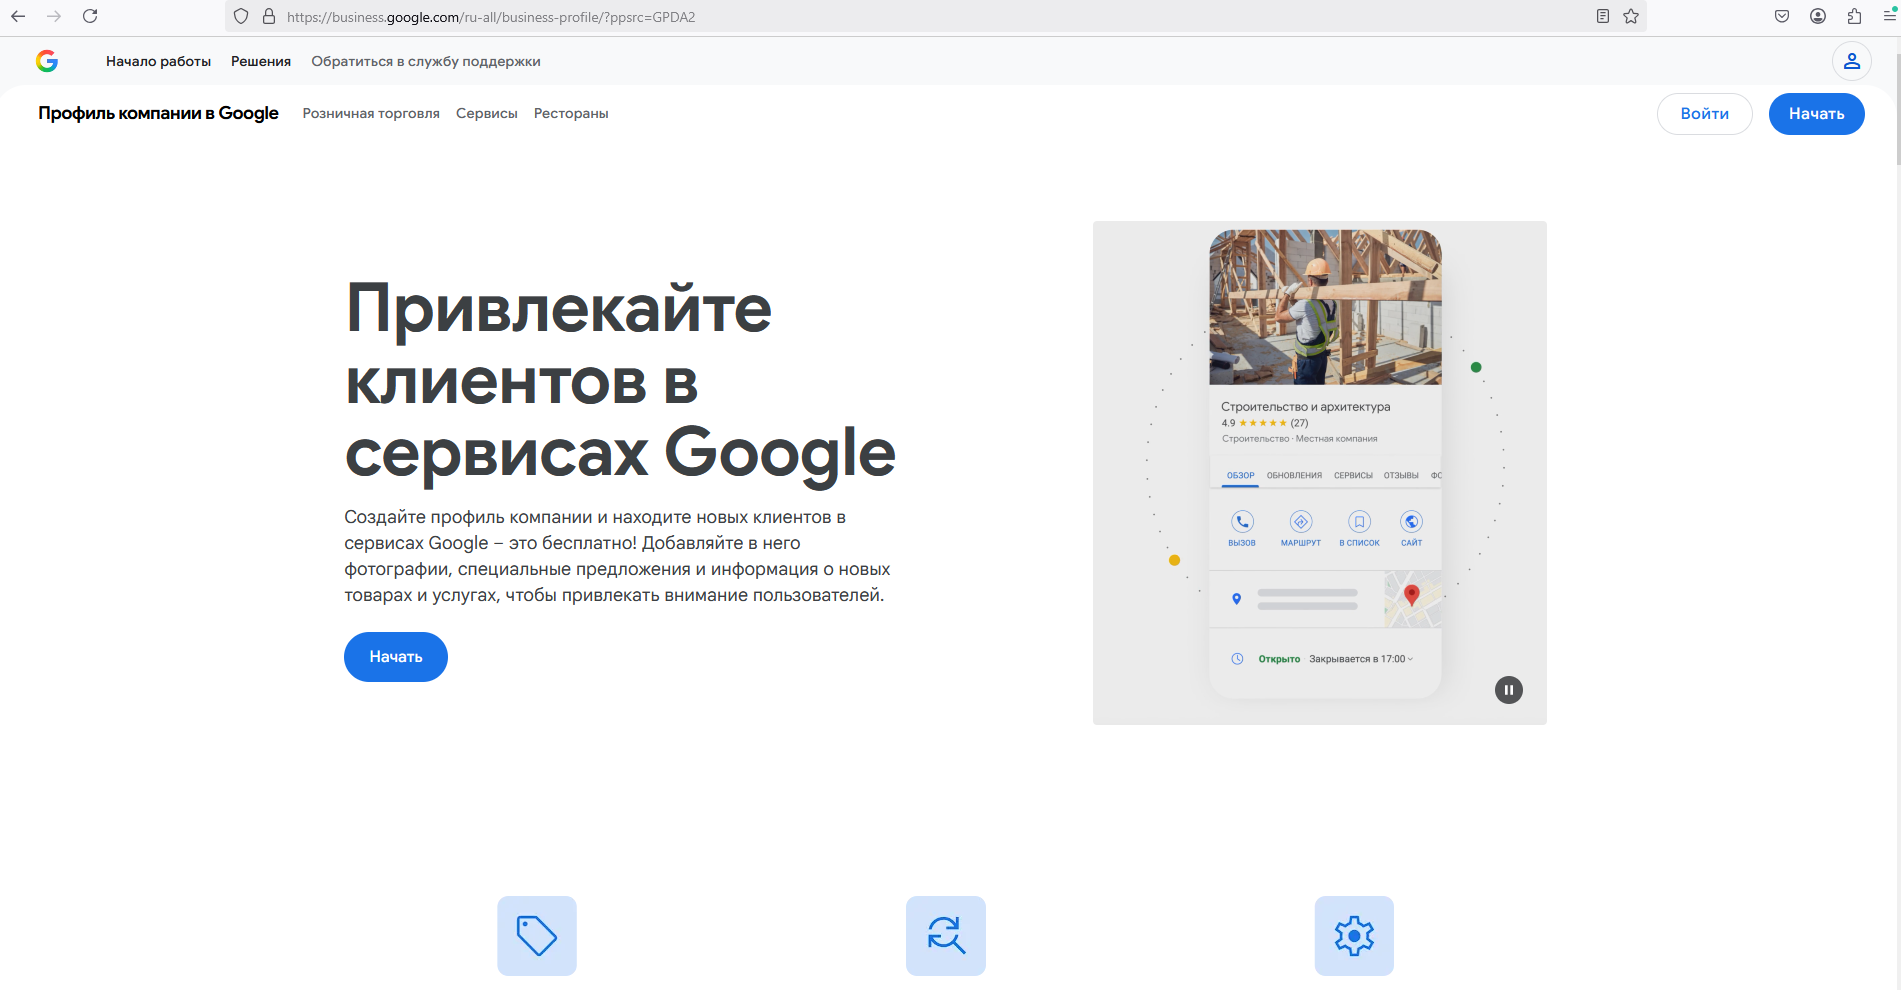Click the Войти button
Viewport: 1901px width, 990px height.
tap(1704, 113)
